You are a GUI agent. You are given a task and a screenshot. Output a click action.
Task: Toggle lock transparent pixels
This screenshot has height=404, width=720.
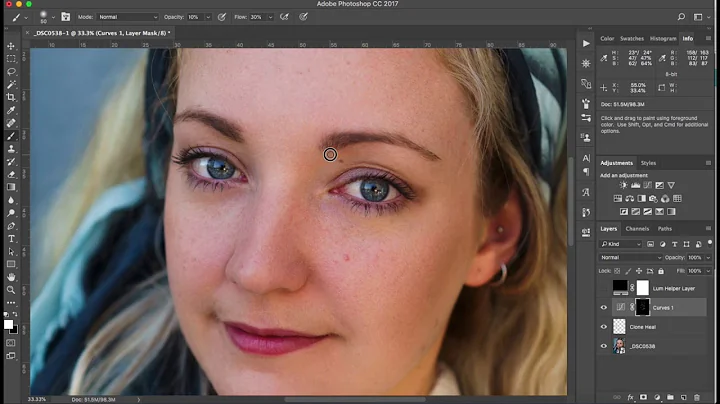pos(617,271)
